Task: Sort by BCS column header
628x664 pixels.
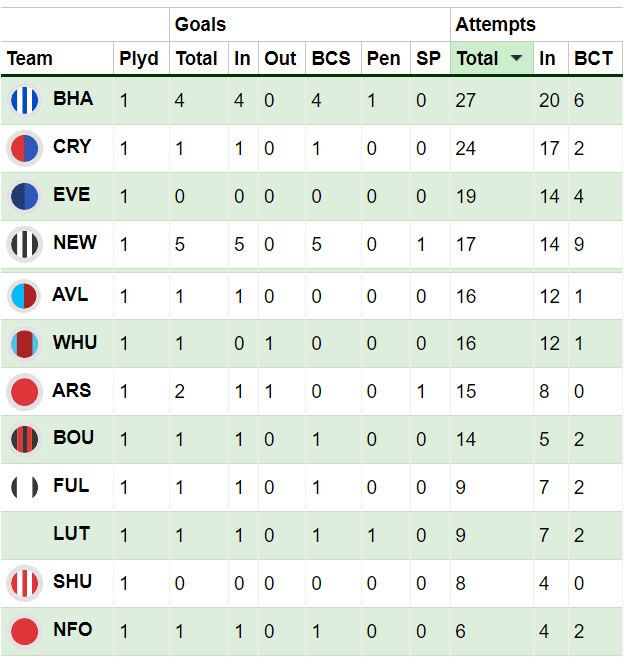Action: pyautogui.click(x=331, y=59)
